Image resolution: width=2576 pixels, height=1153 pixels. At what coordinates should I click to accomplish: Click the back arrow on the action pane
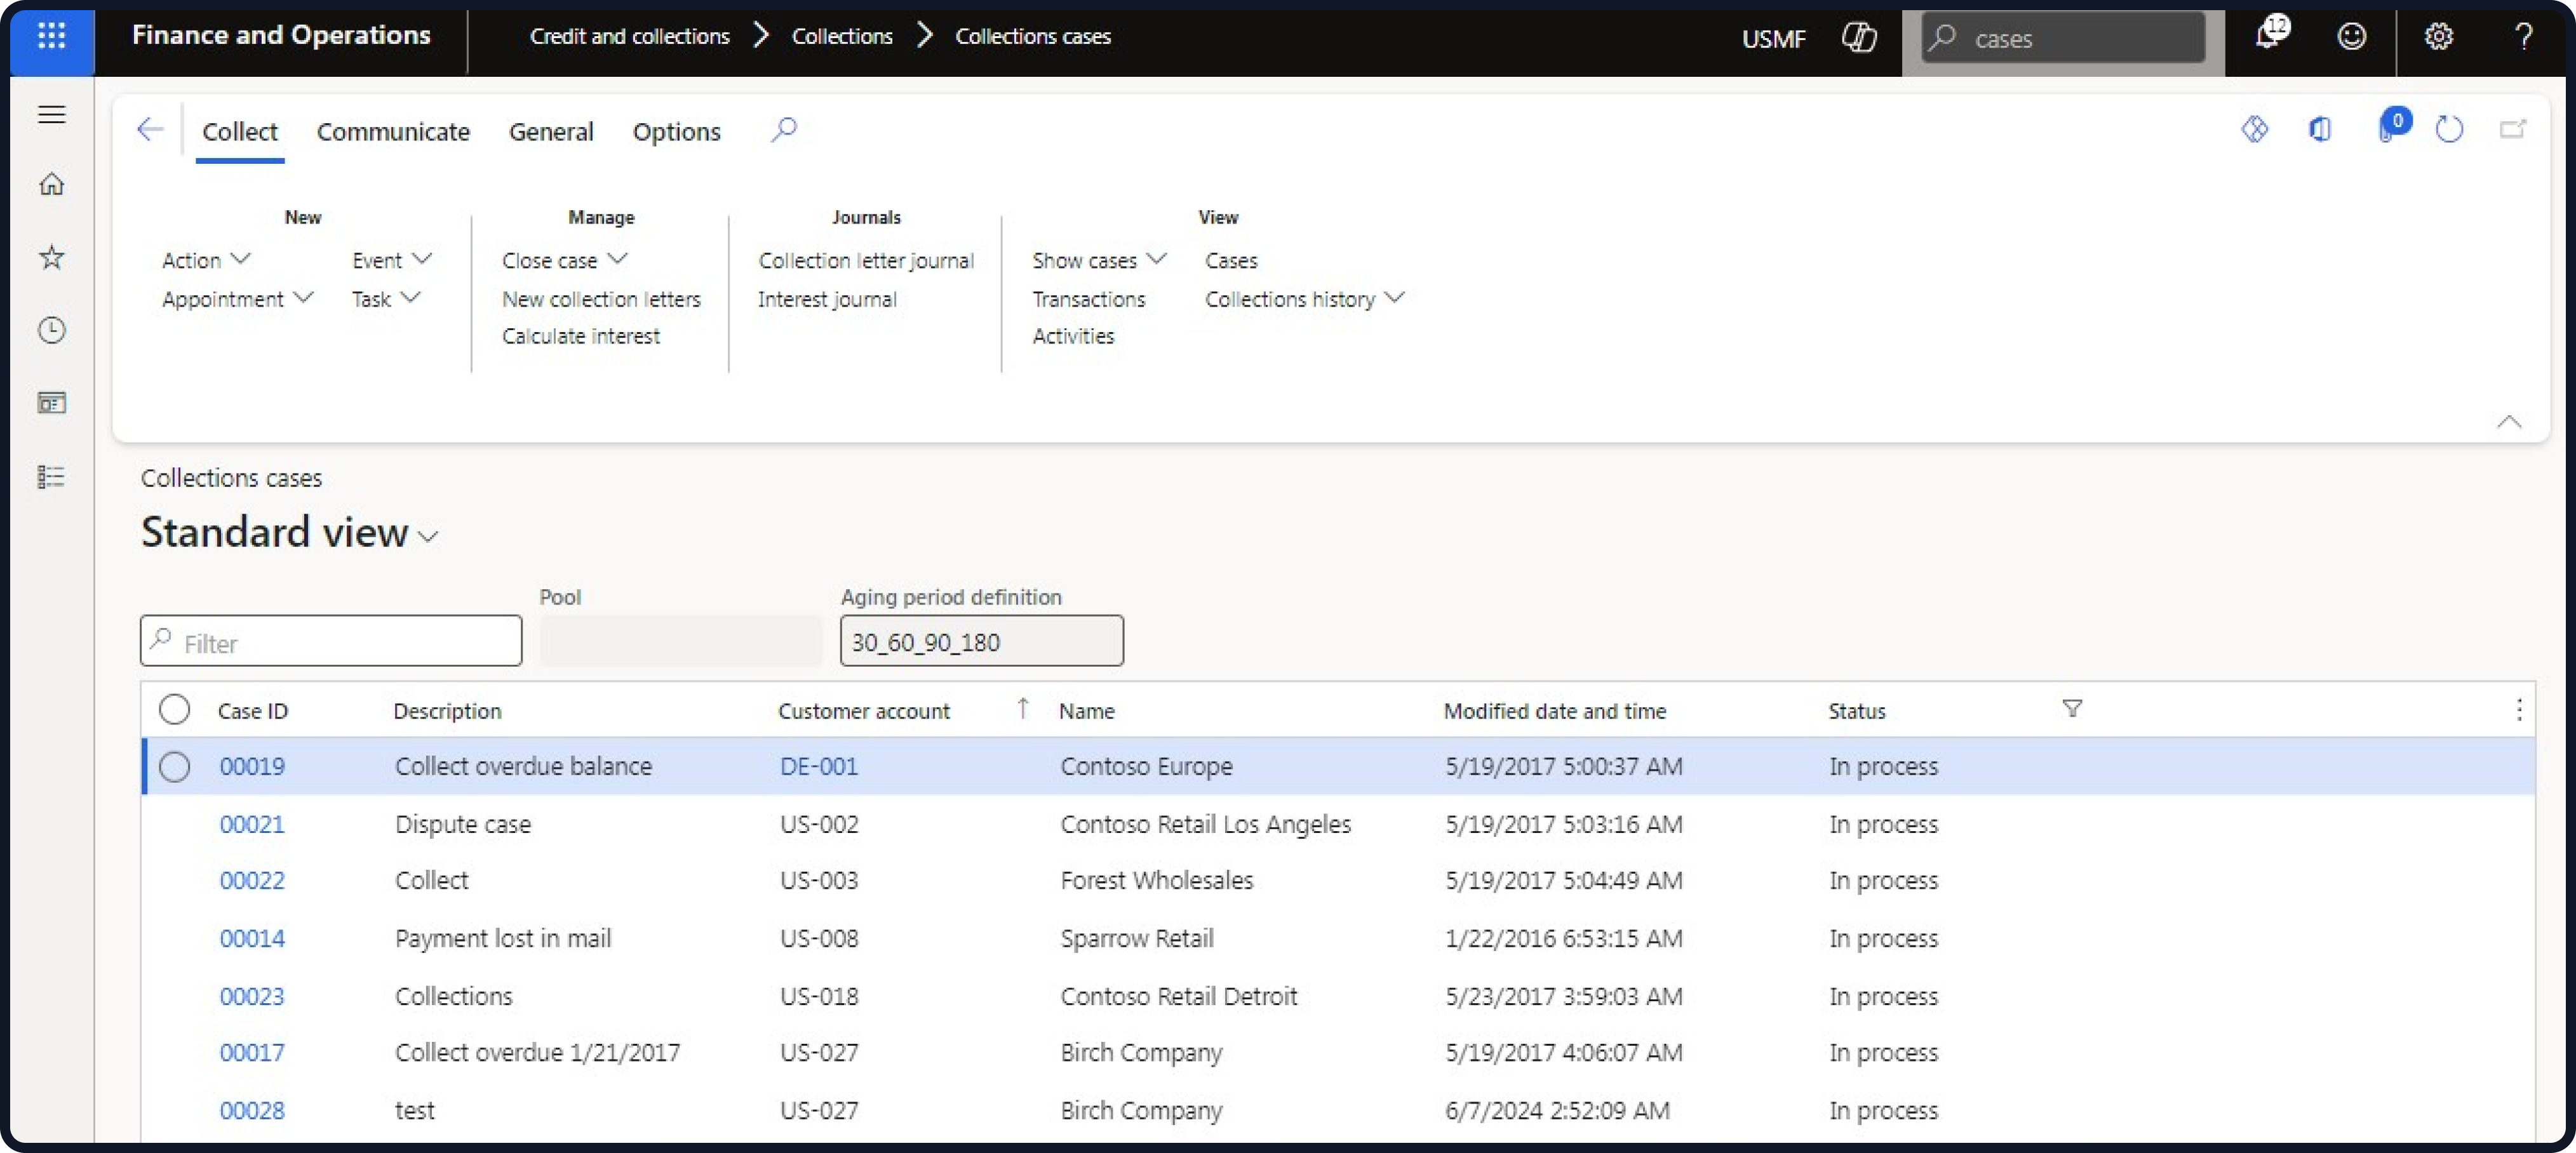point(150,129)
